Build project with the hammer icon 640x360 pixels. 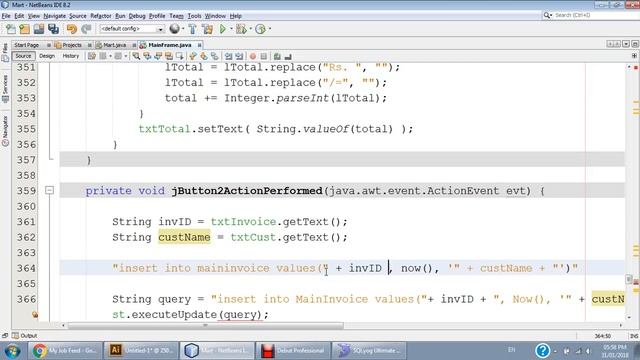click(x=192, y=29)
